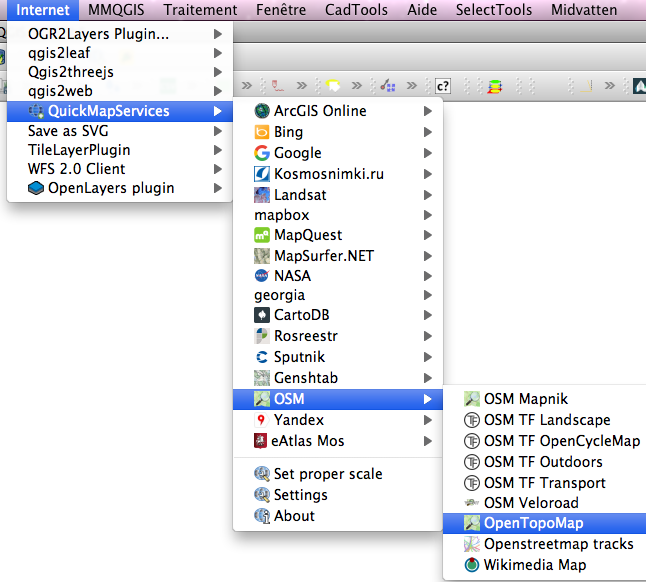Click the NASA logo icon
The width and height of the screenshot is (646, 582).
point(262,276)
